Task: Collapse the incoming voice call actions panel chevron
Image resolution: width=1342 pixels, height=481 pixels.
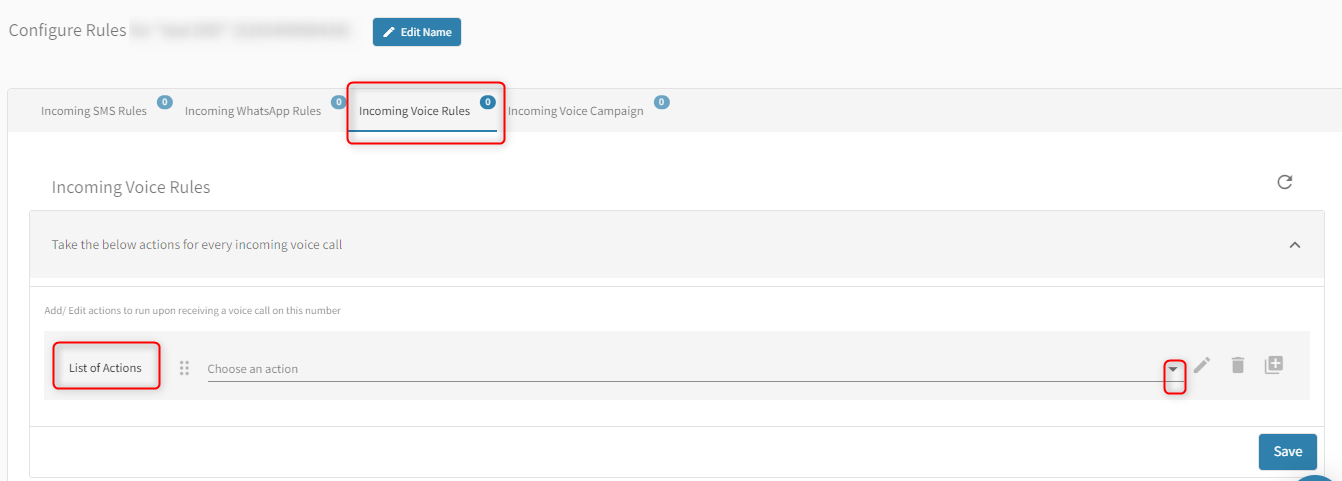Action: [x=1295, y=245]
